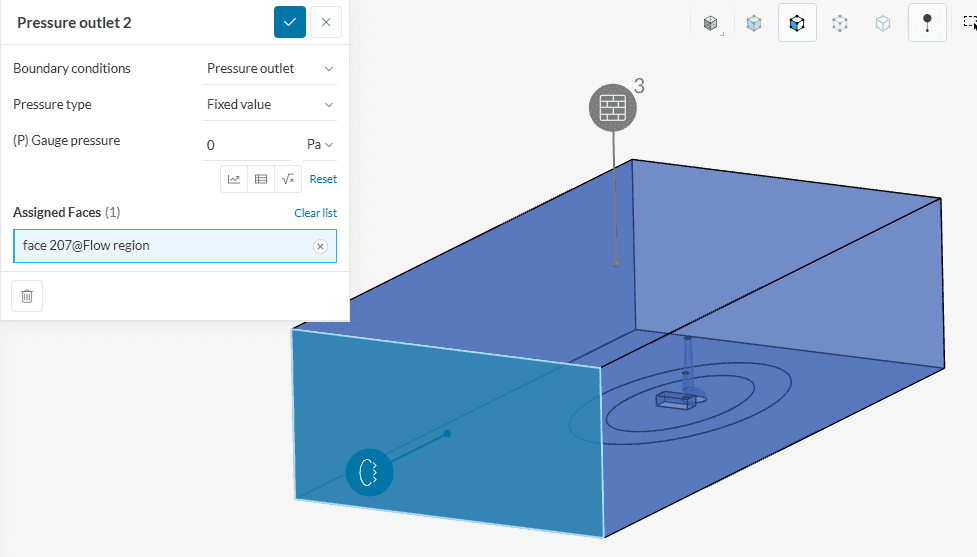The width and height of the screenshot is (977, 557).
Task: Open the graph plot input icon
Action: [x=234, y=179]
